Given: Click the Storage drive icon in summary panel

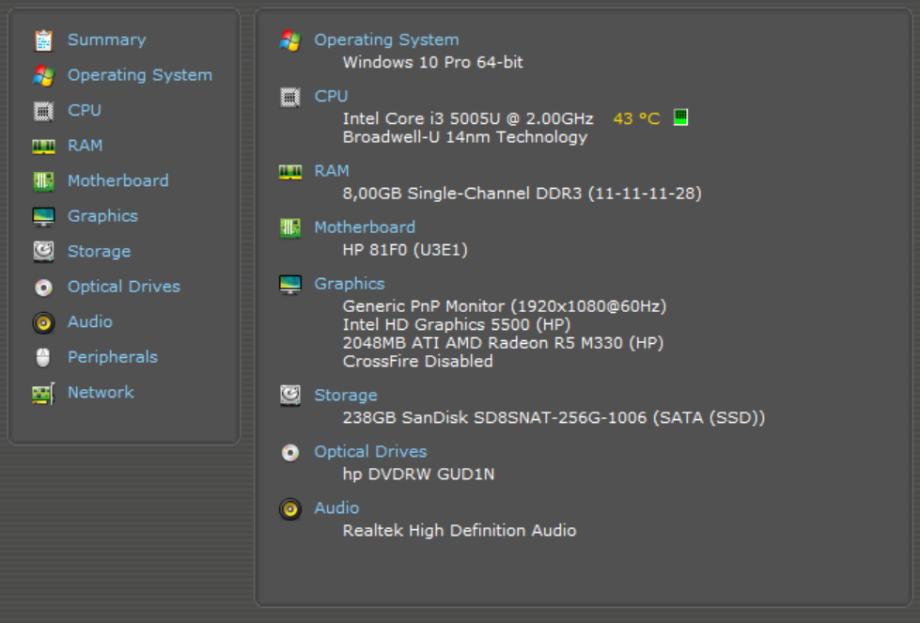Looking at the screenshot, I should click(290, 395).
